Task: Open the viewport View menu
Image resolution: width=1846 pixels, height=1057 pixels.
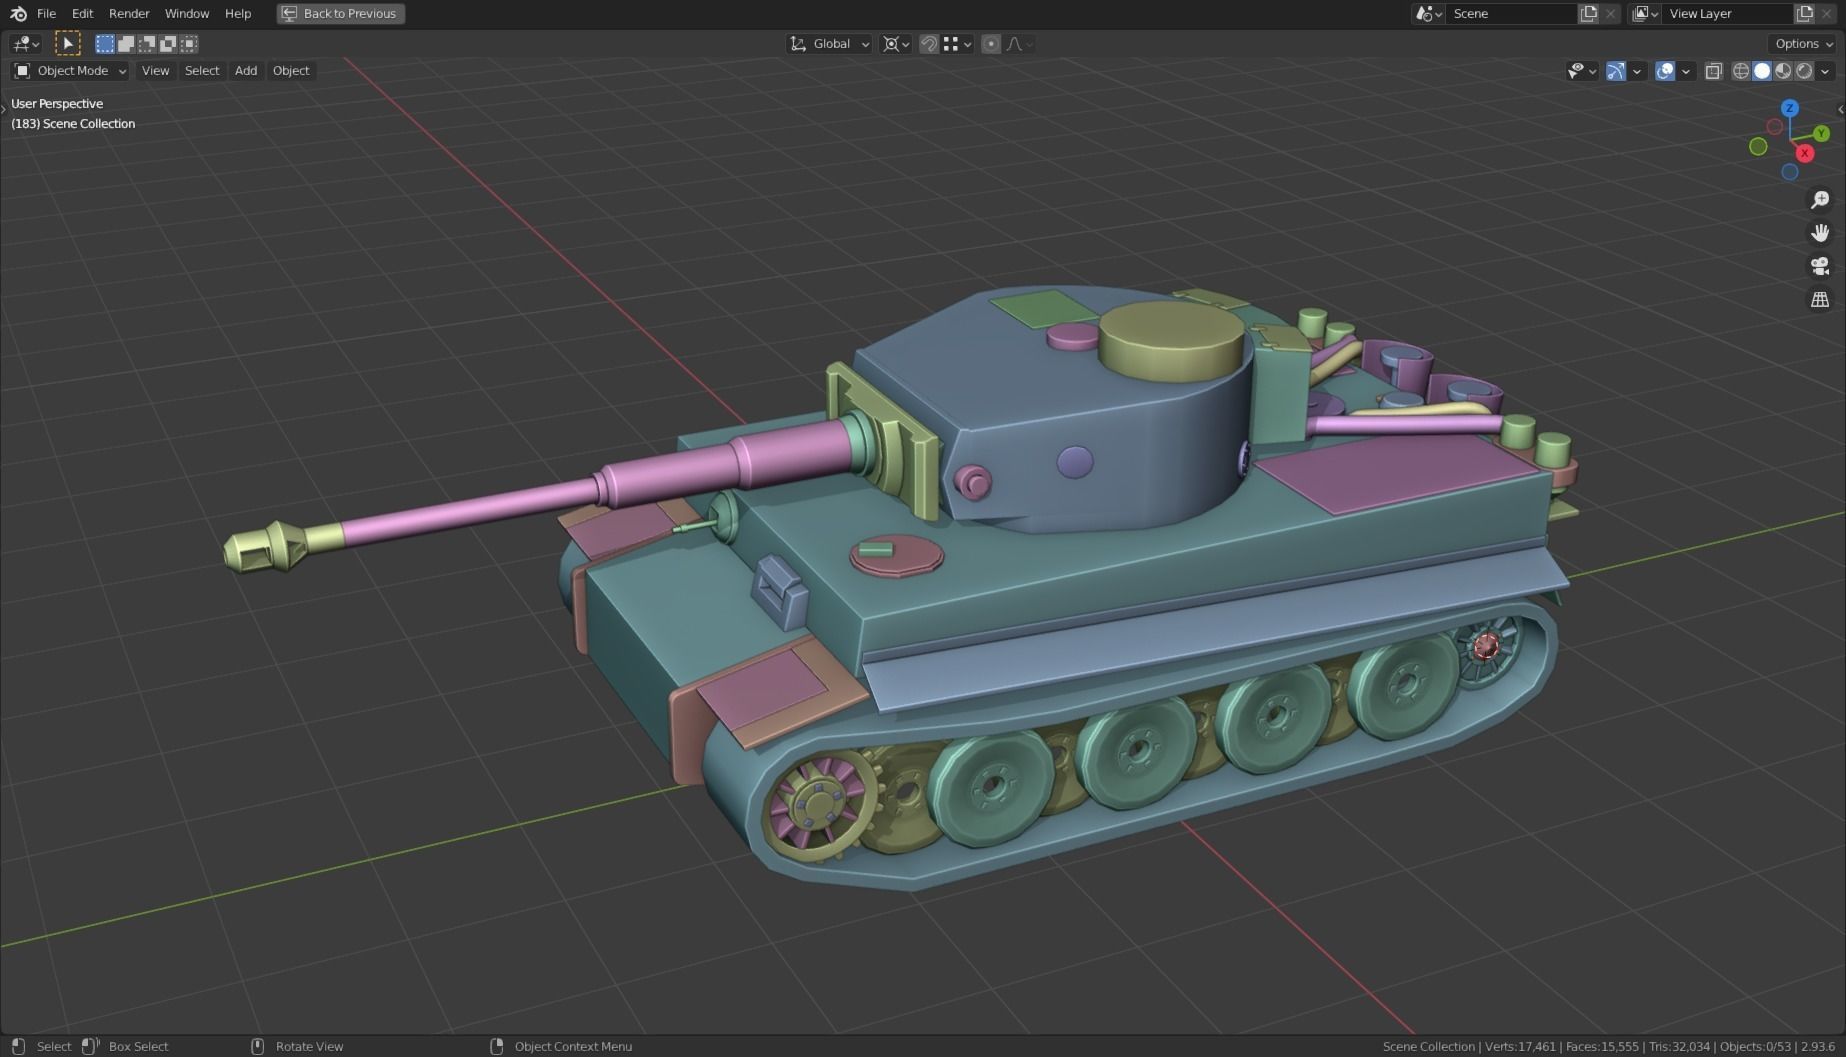Action: tap(155, 71)
